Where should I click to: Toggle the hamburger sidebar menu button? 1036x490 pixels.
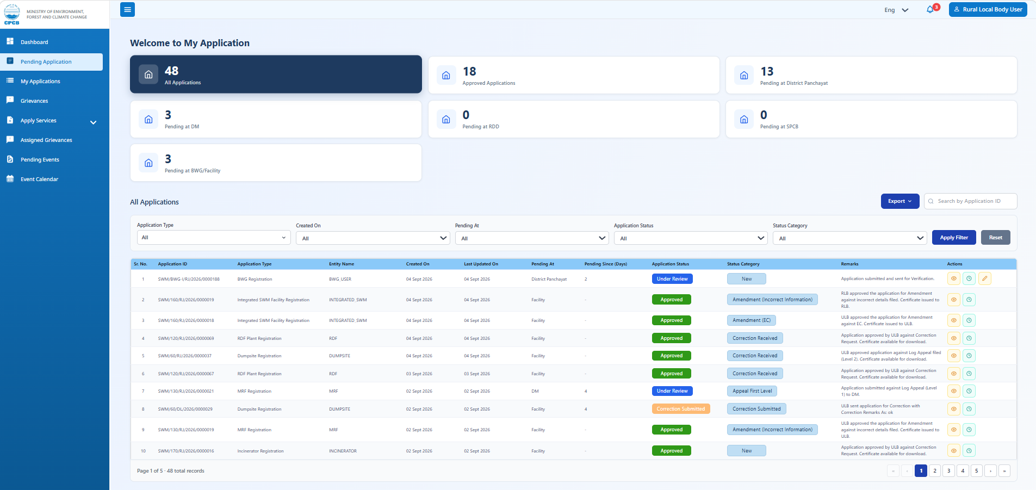[x=128, y=9]
